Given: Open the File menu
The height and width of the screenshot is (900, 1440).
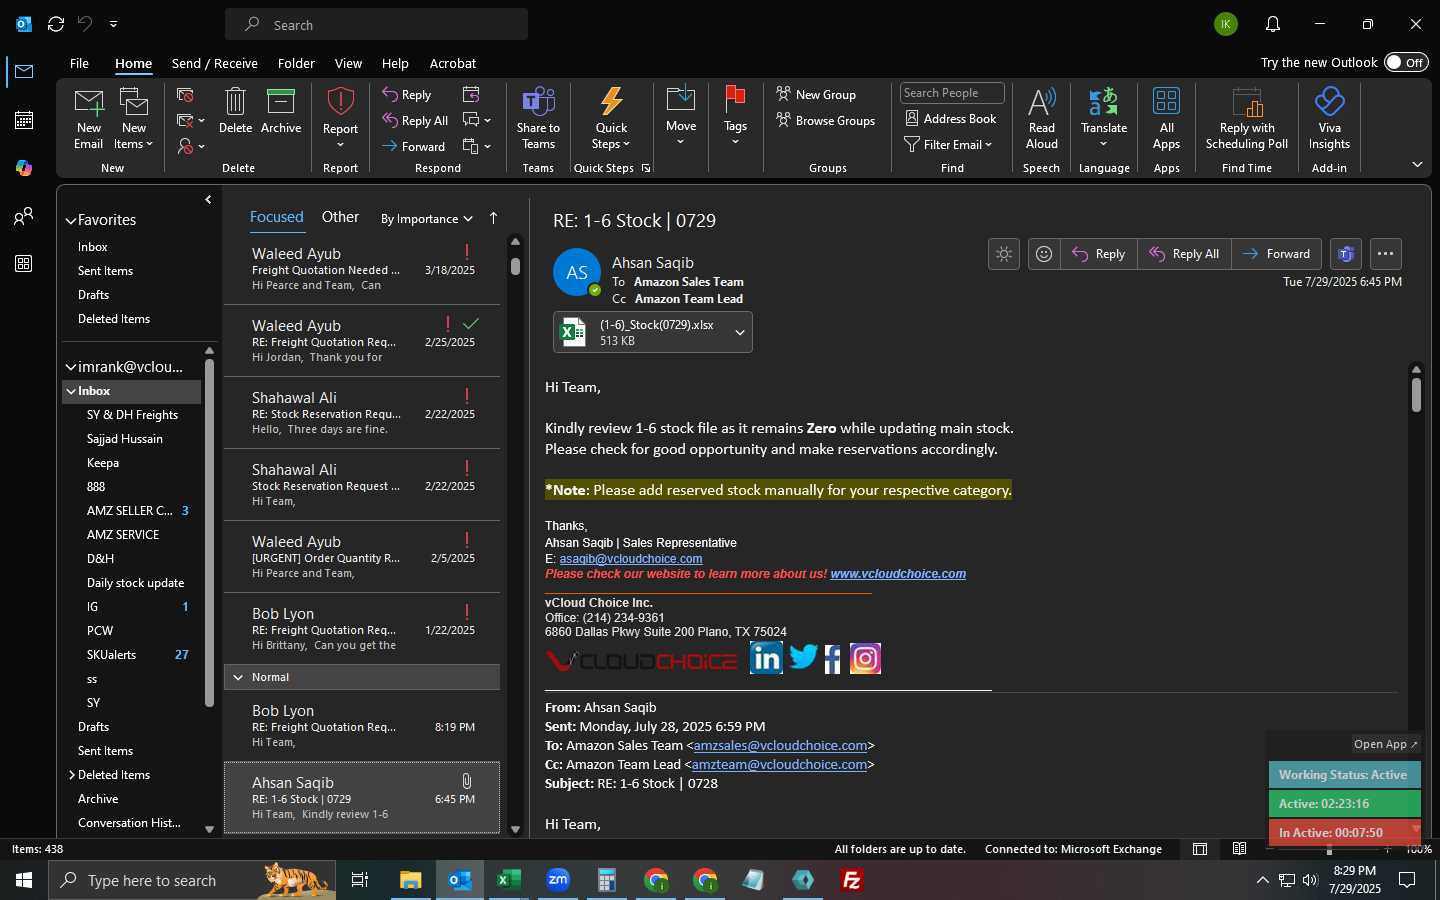Looking at the screenshot, I should [79, 63].
